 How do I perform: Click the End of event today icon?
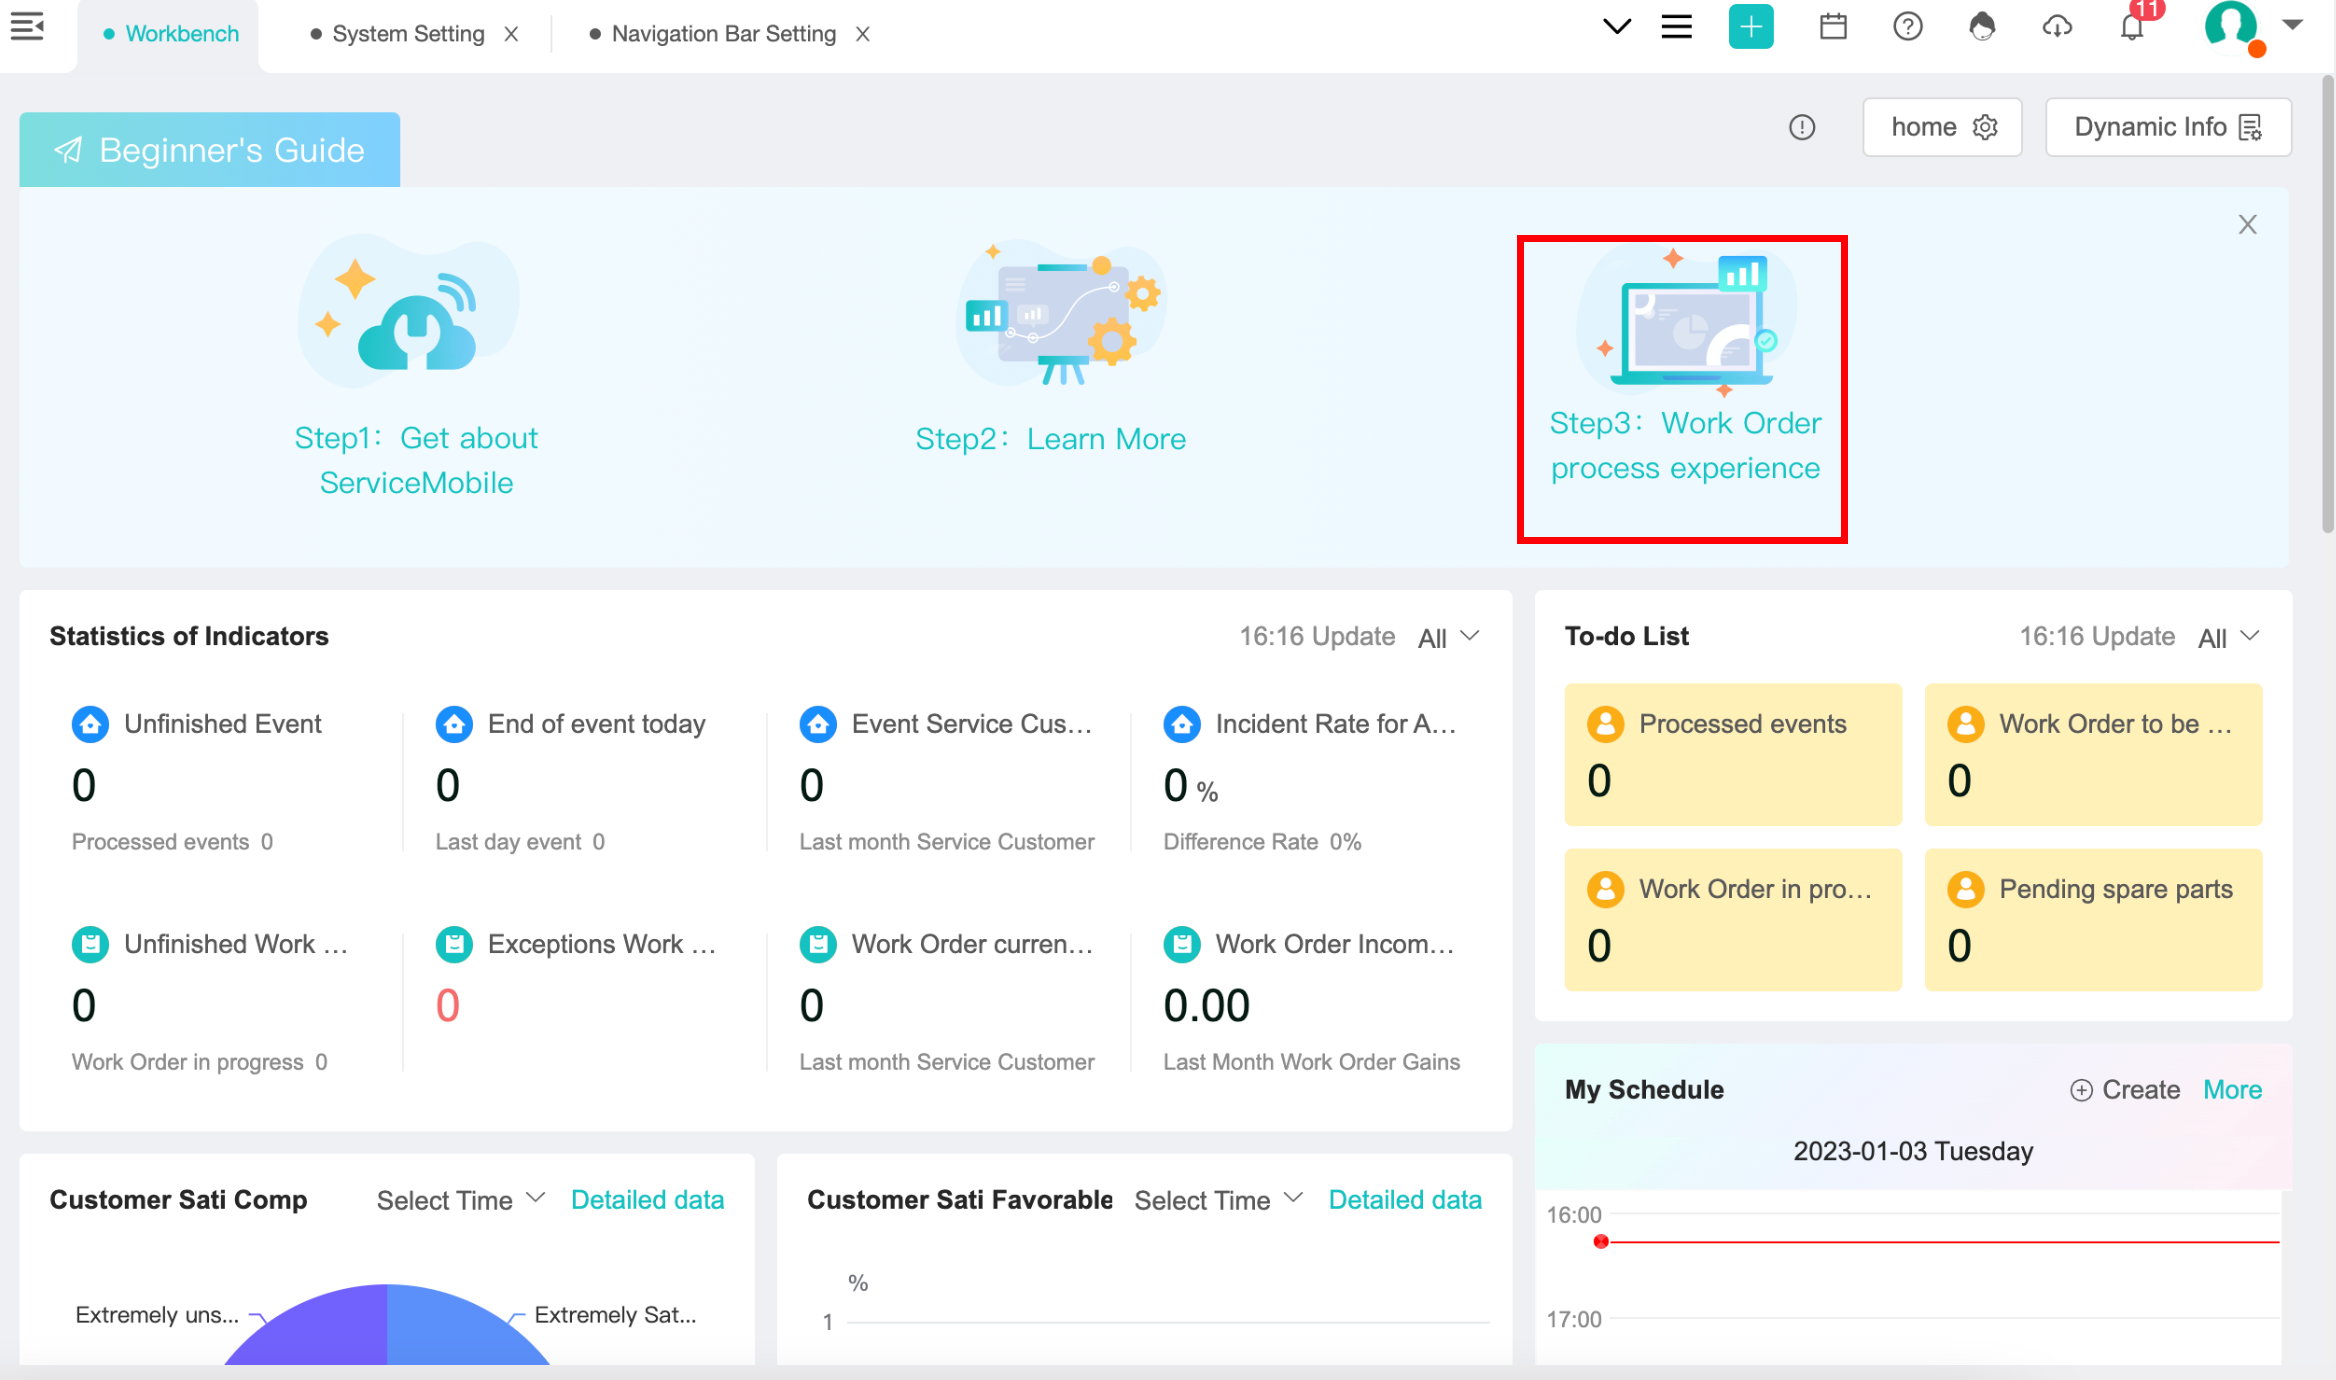pyautogui.click(x=454, y=724)
